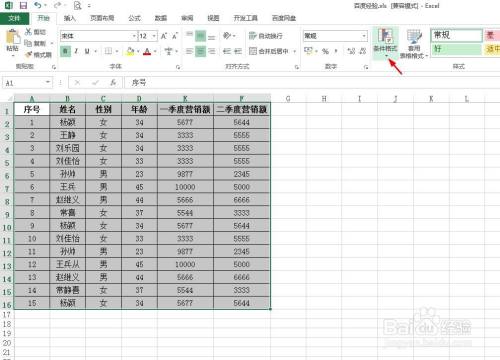
Task: Open the Paste options dropdown arrow
Action: tap(13, 55)
